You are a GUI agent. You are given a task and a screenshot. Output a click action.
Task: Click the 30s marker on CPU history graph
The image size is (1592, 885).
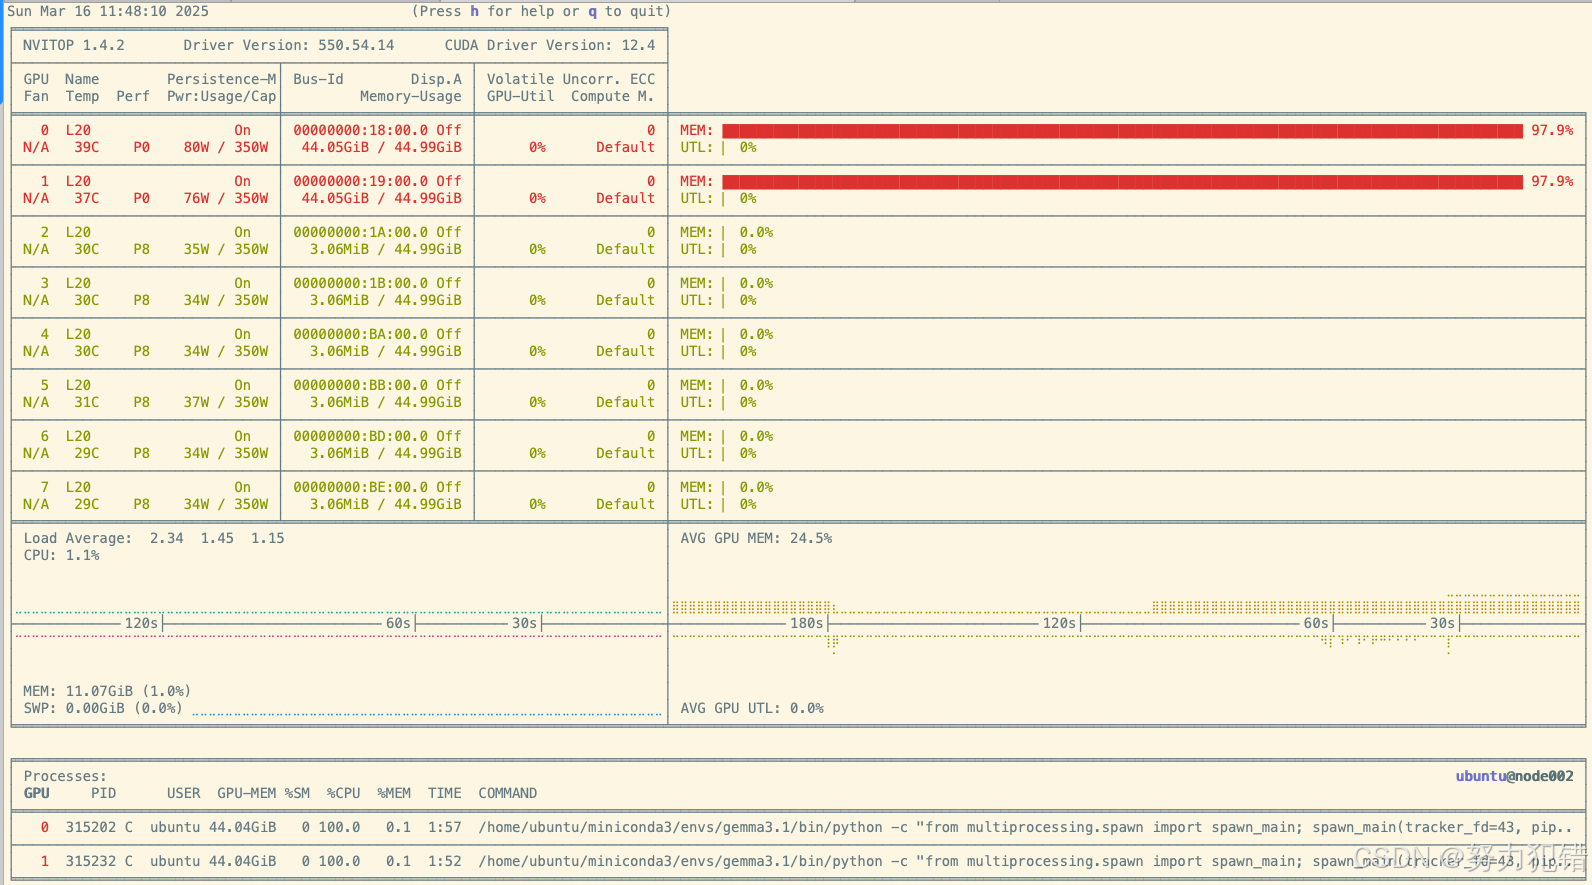(x=524, y=623)
